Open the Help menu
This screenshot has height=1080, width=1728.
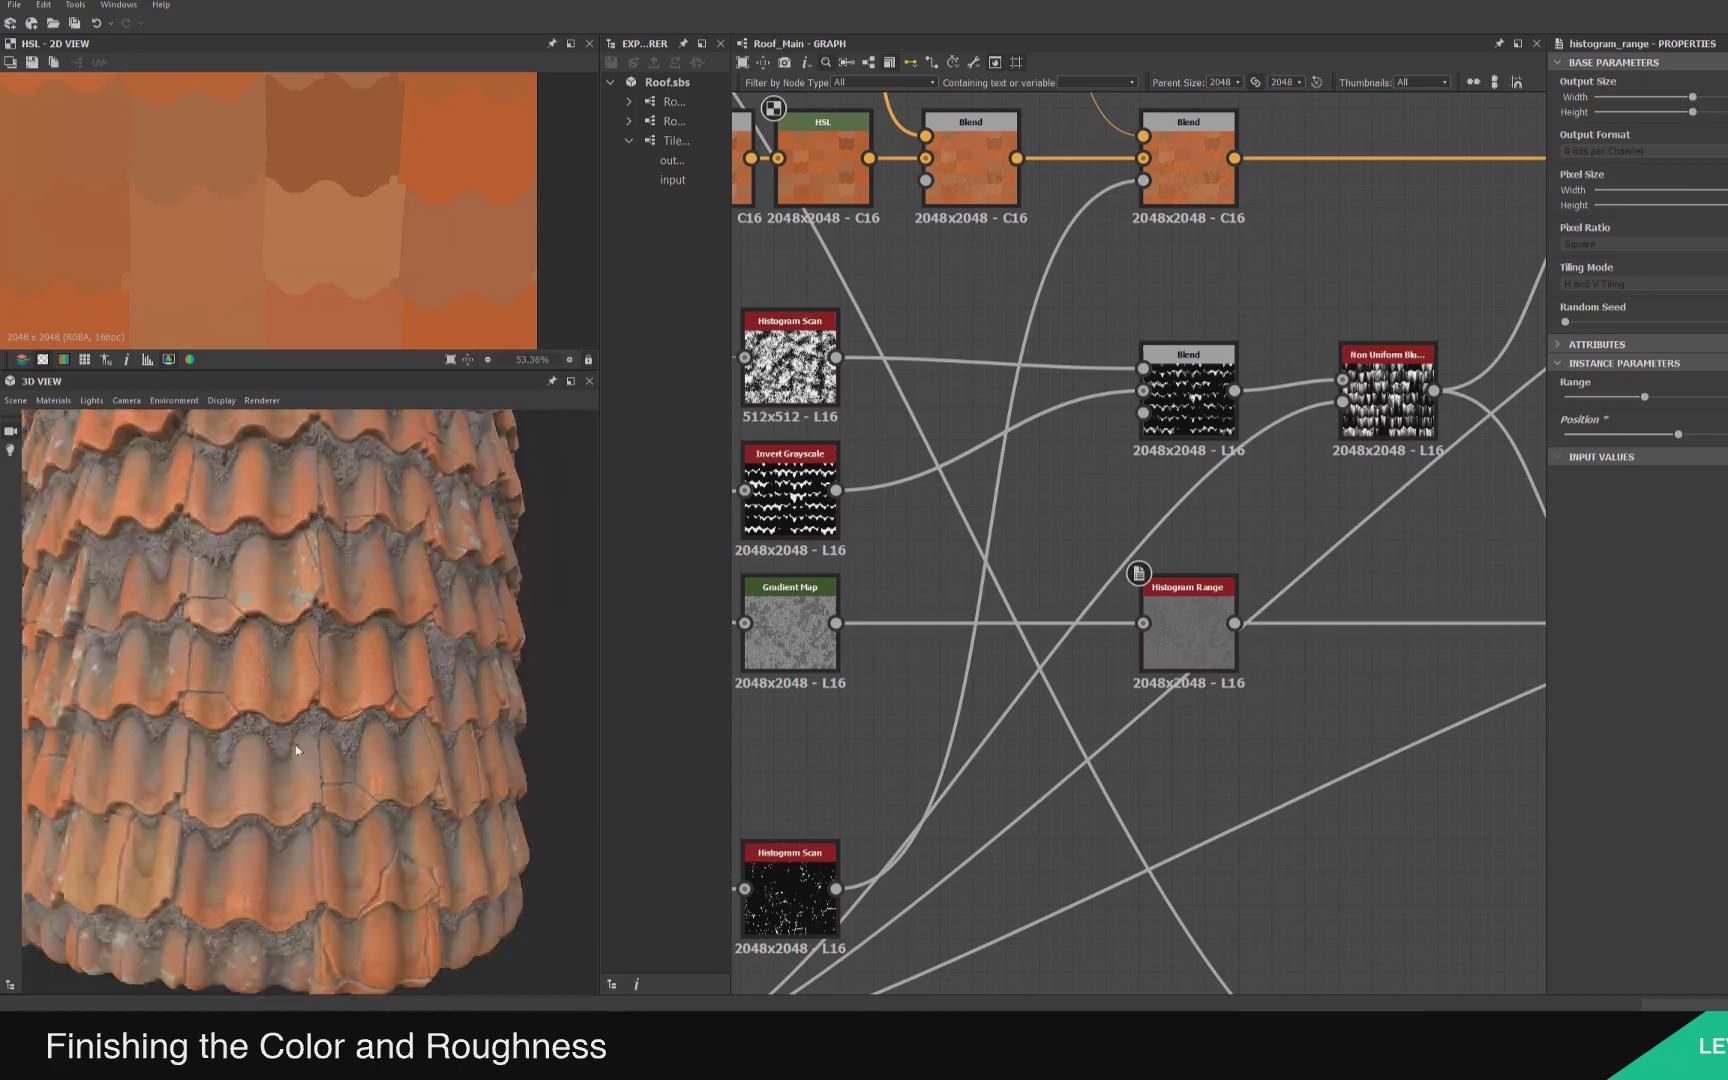pos(161,5)
